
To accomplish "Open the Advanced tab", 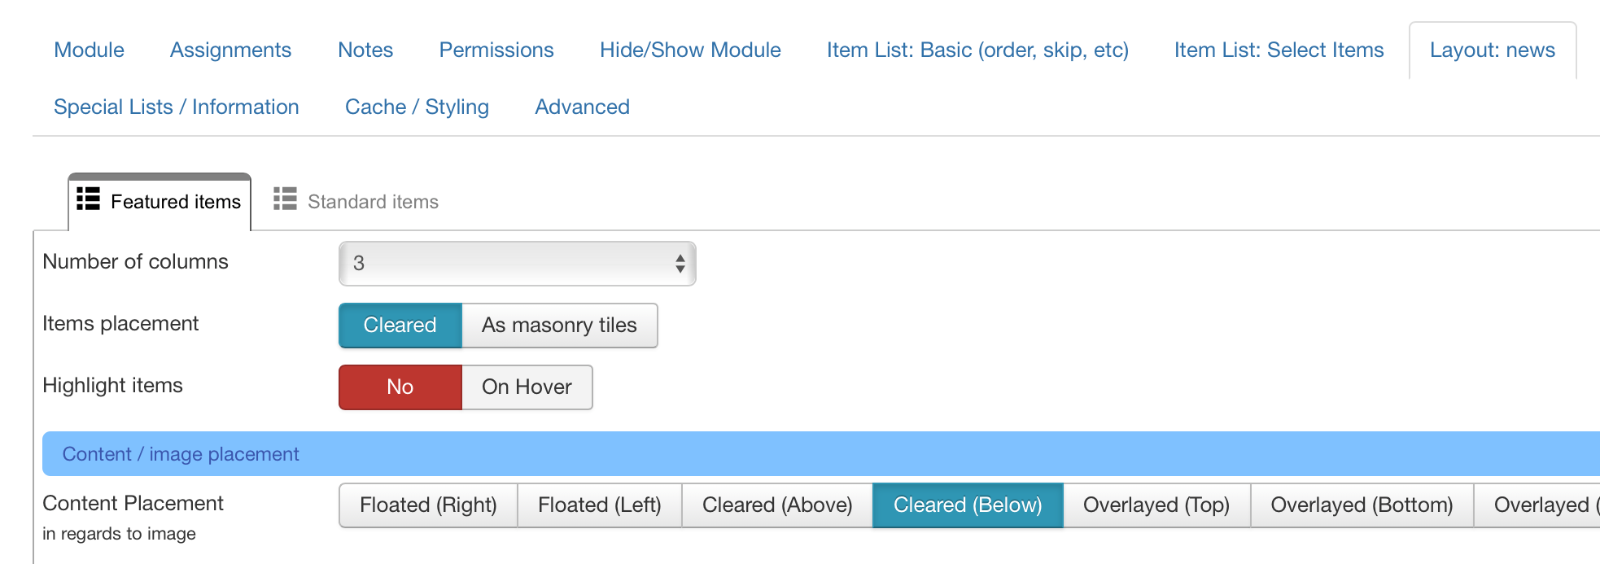I will click(582, 107).
